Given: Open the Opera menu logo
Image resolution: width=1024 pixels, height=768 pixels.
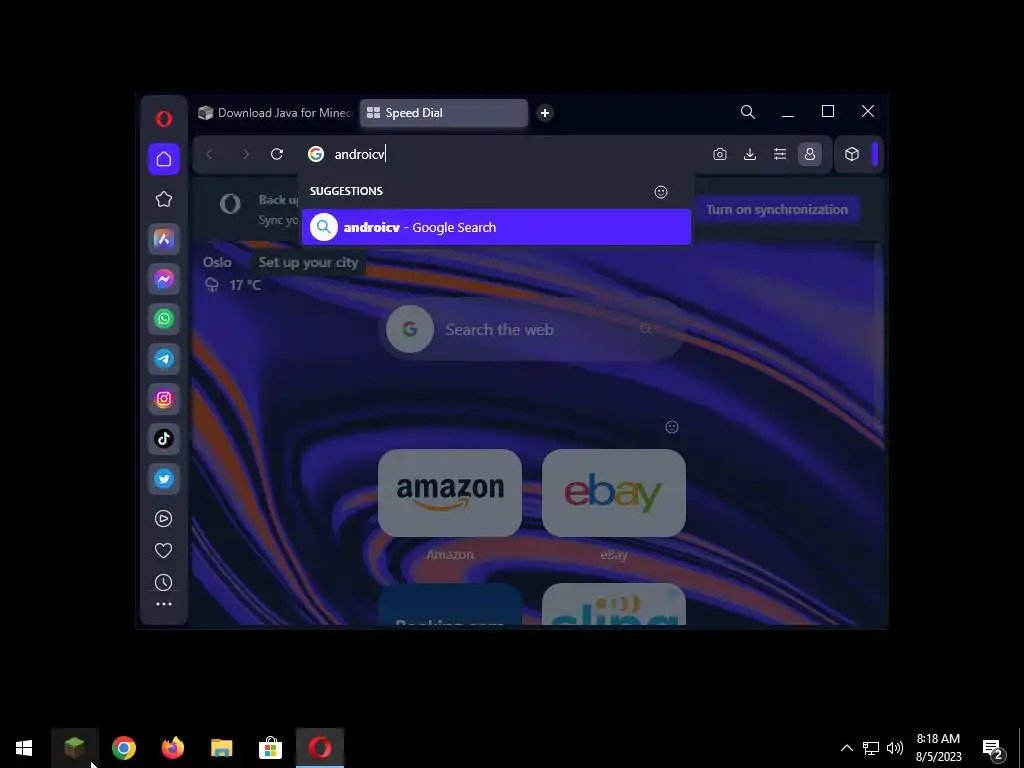Looking at the screenshot, I should click(x=164, y=118).
